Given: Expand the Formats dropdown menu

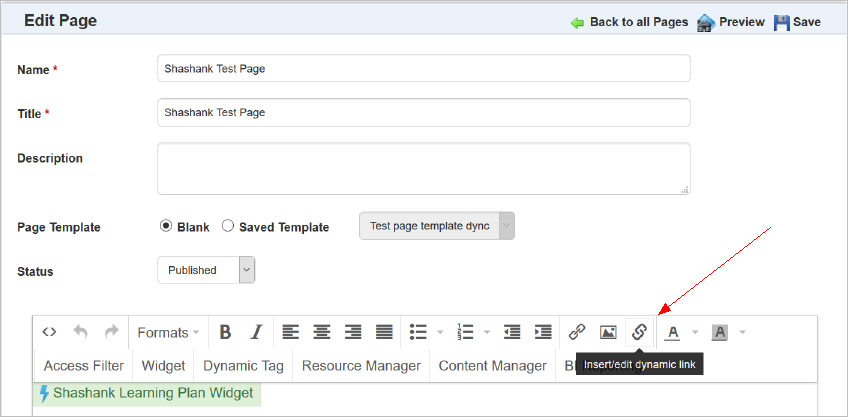Looking at the screenshot, I should [x=168, y=332].
